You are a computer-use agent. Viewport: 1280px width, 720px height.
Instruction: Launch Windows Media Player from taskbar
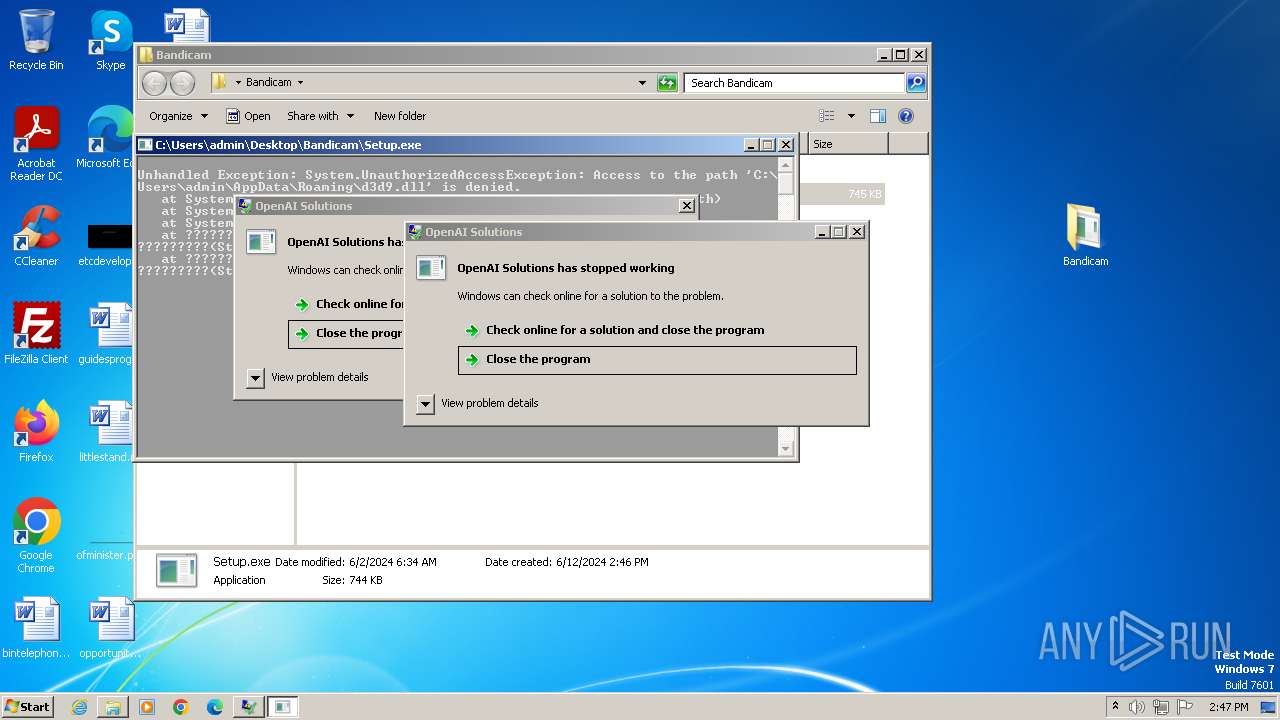tap(147, 707)
